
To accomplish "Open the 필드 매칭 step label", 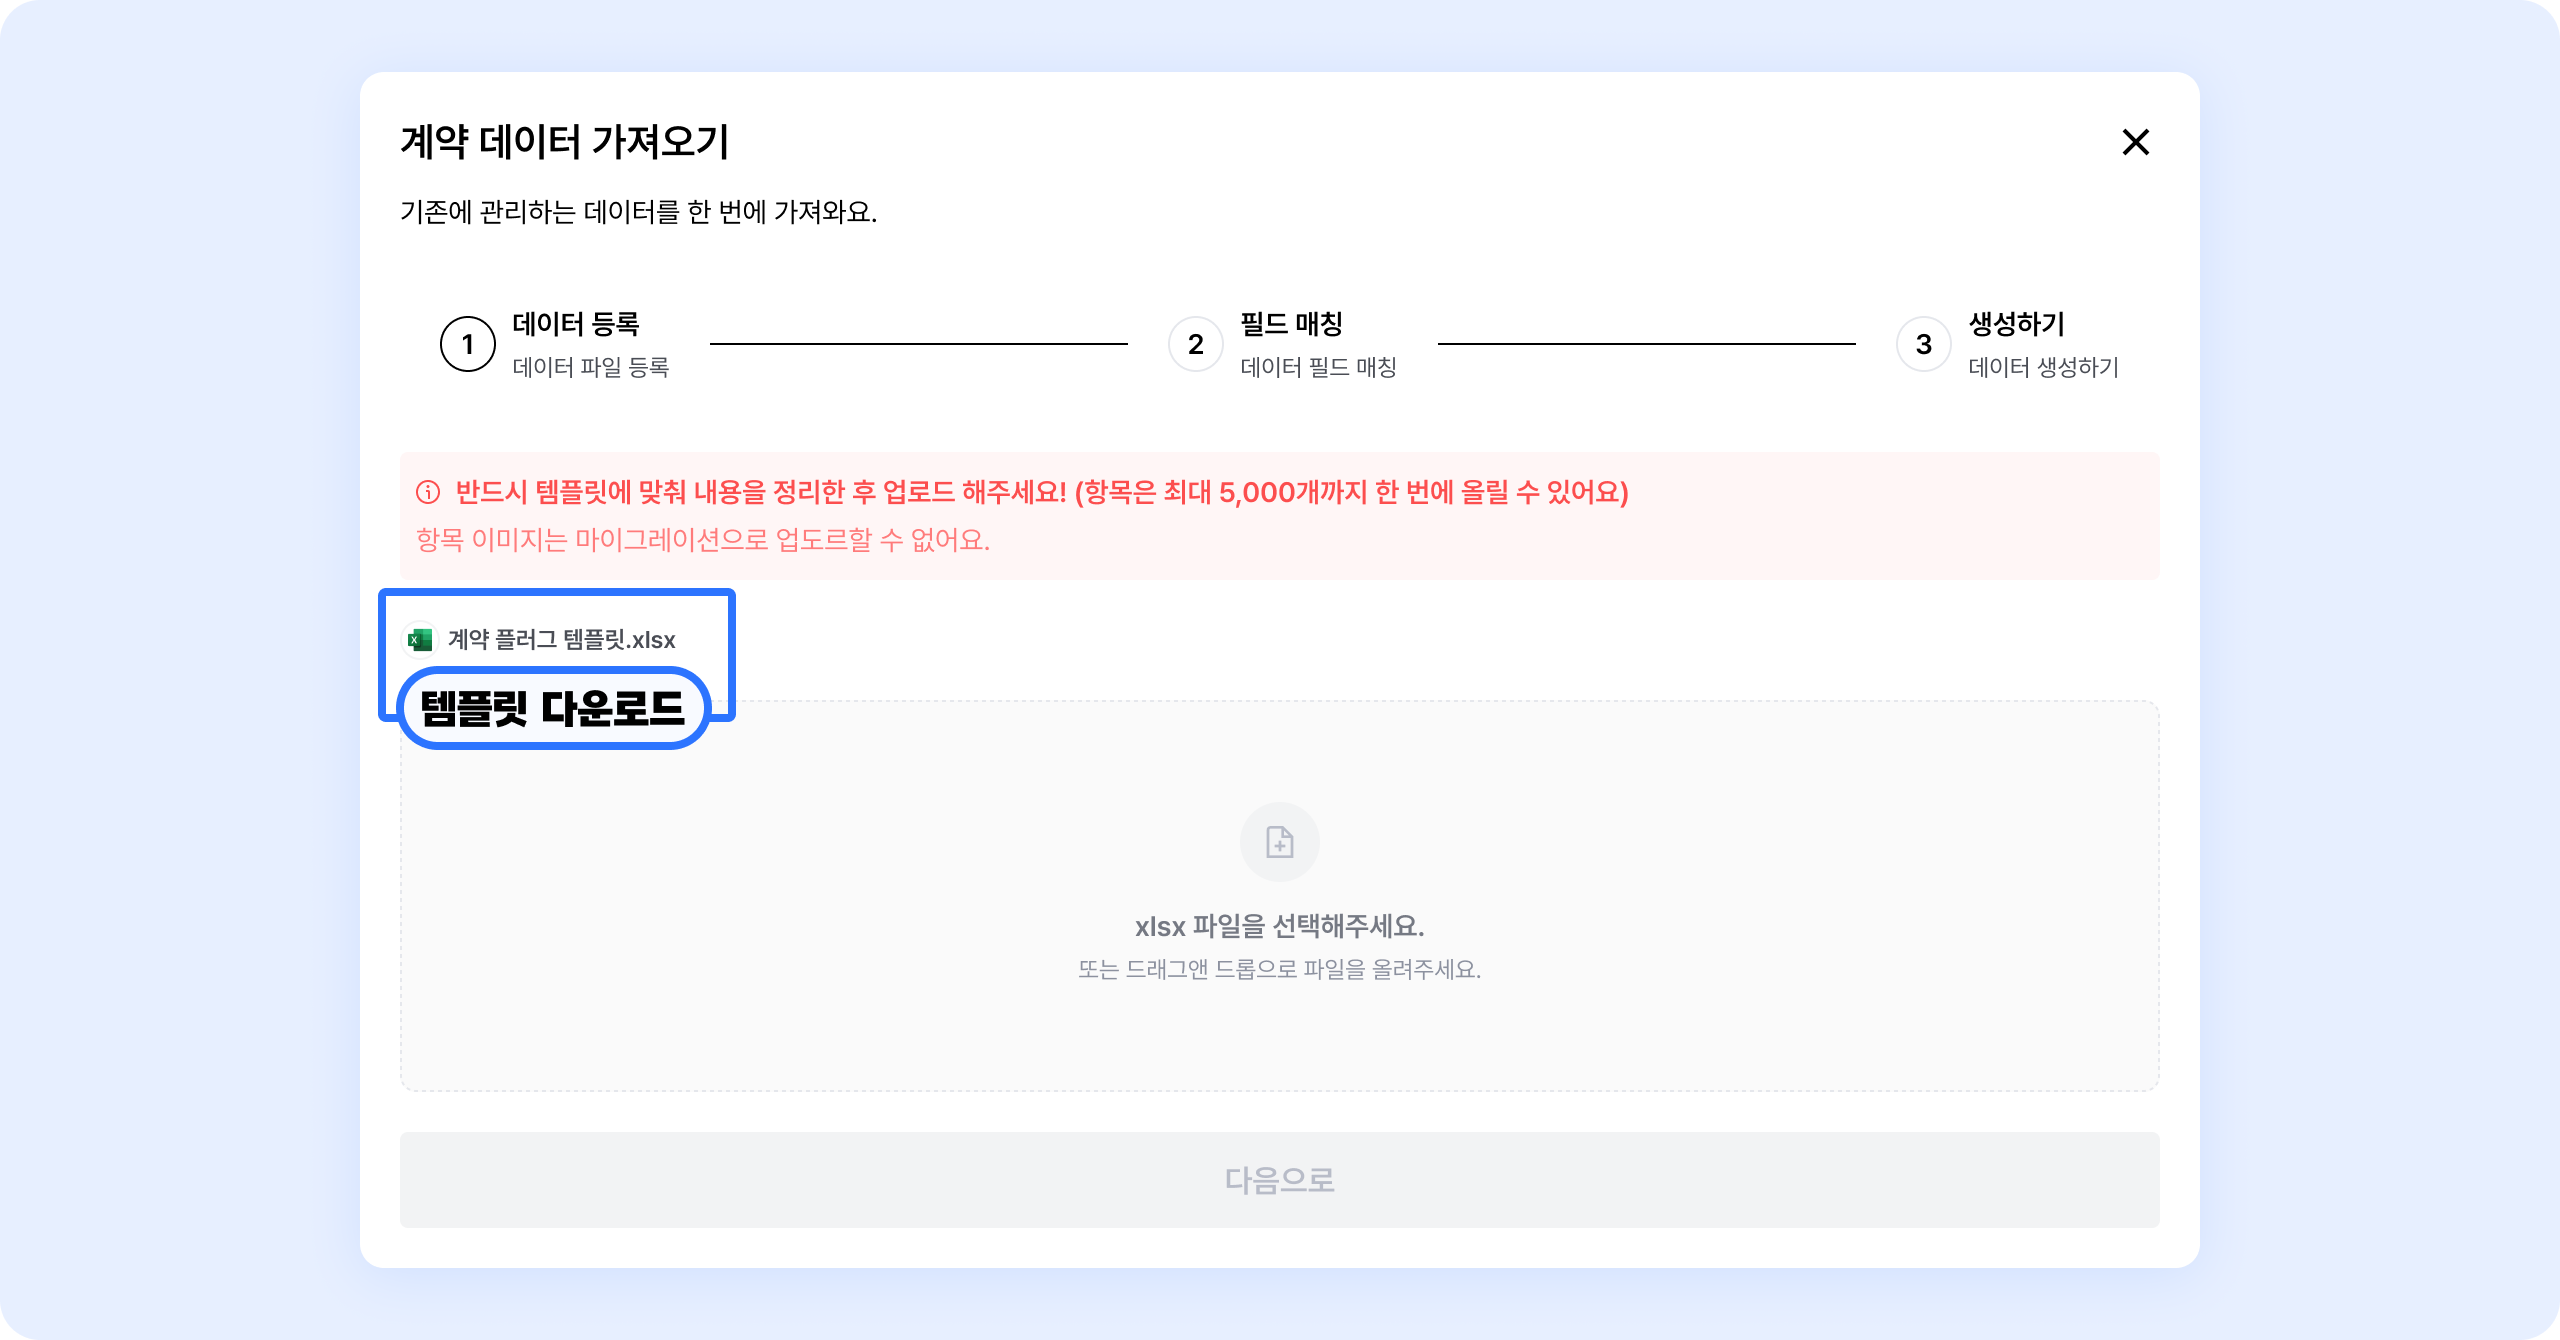I will pos(1291,324).
